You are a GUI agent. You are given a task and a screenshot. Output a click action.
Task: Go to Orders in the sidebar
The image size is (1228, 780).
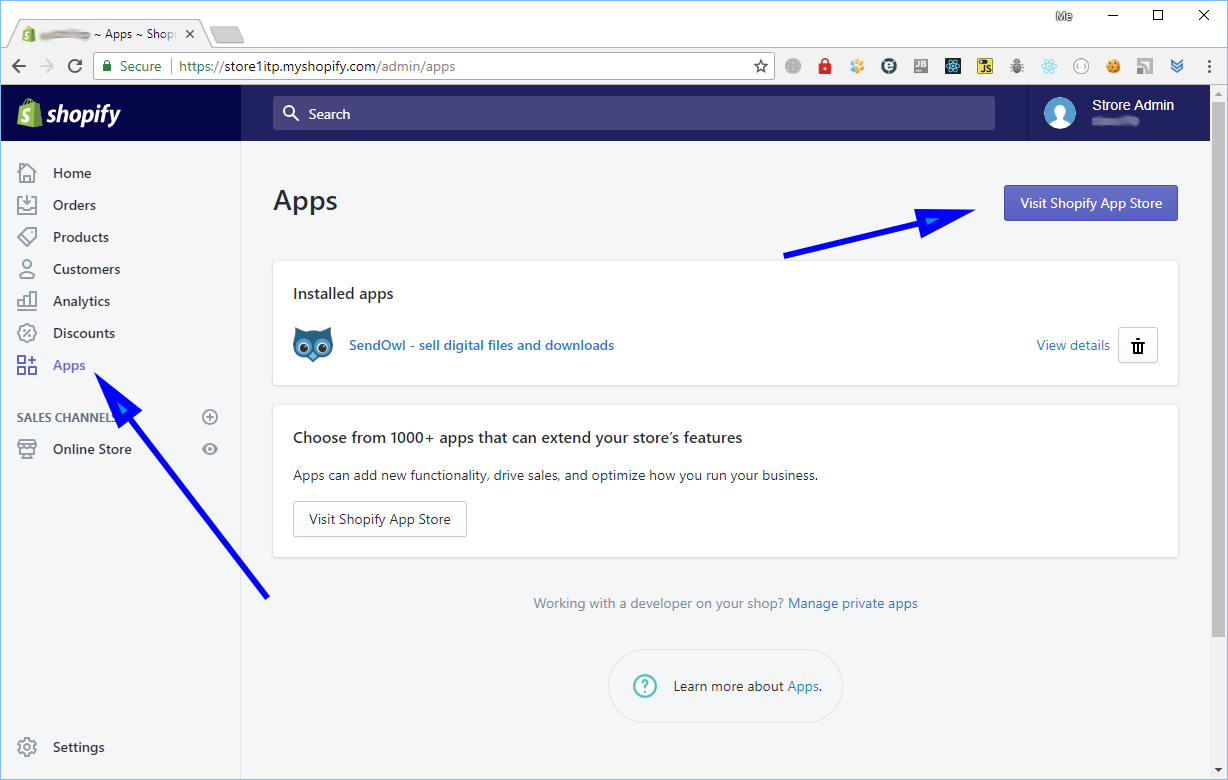[x=74, y=205]
